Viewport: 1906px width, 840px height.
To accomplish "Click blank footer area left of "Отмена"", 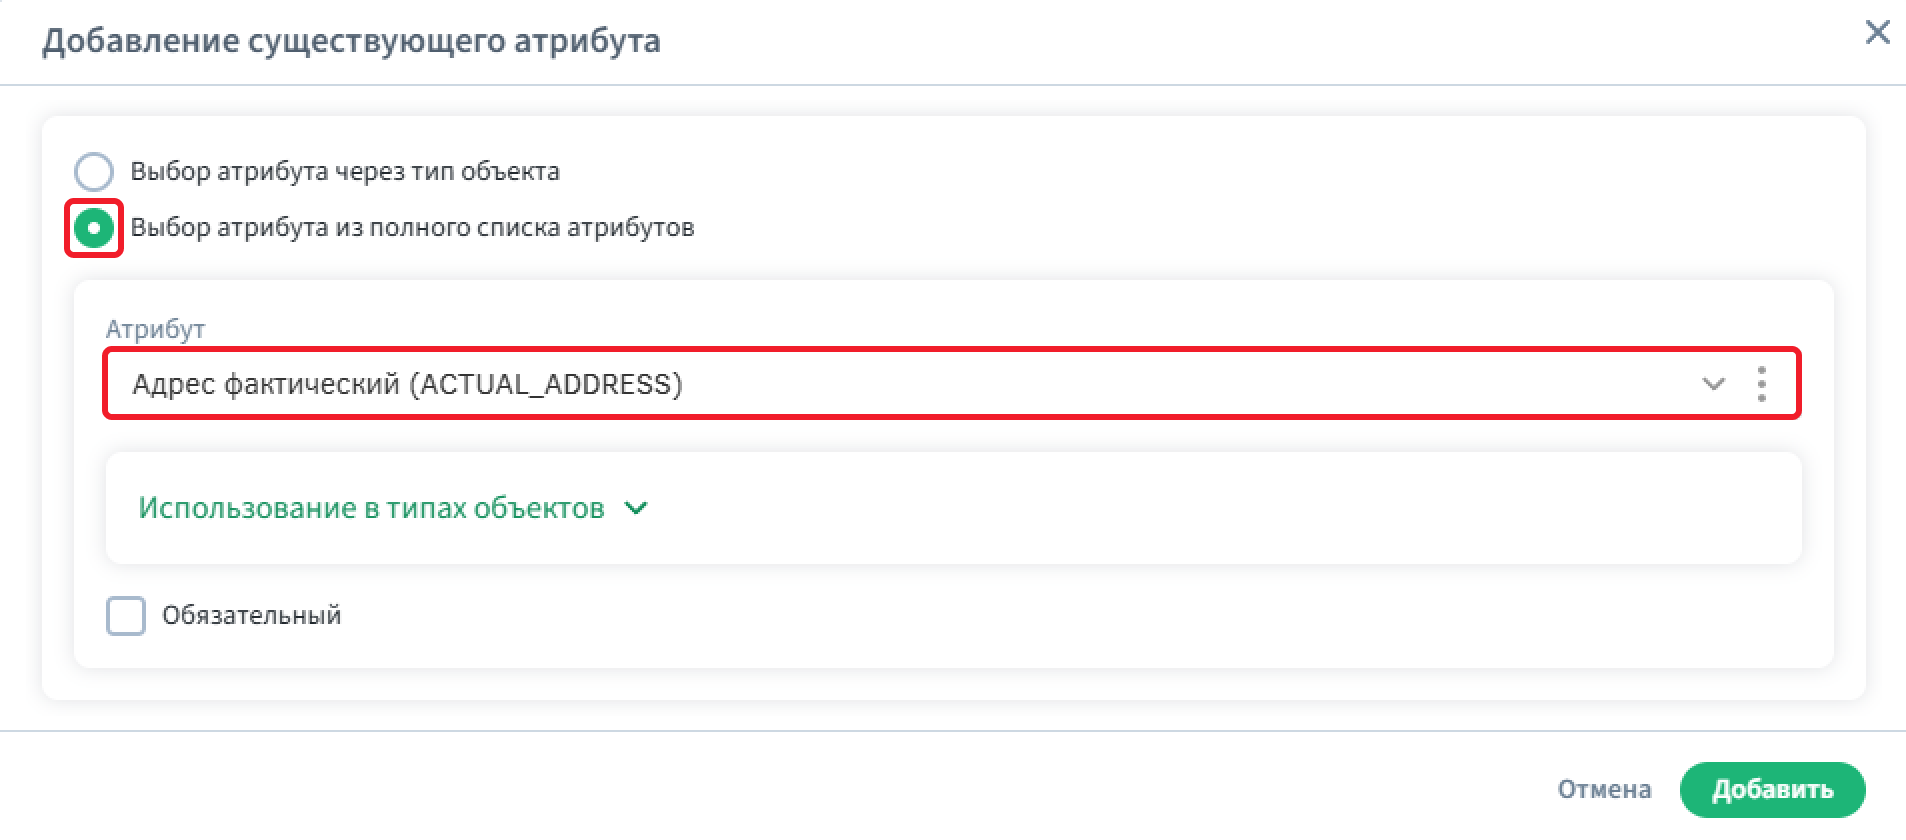I will [800, 789].
